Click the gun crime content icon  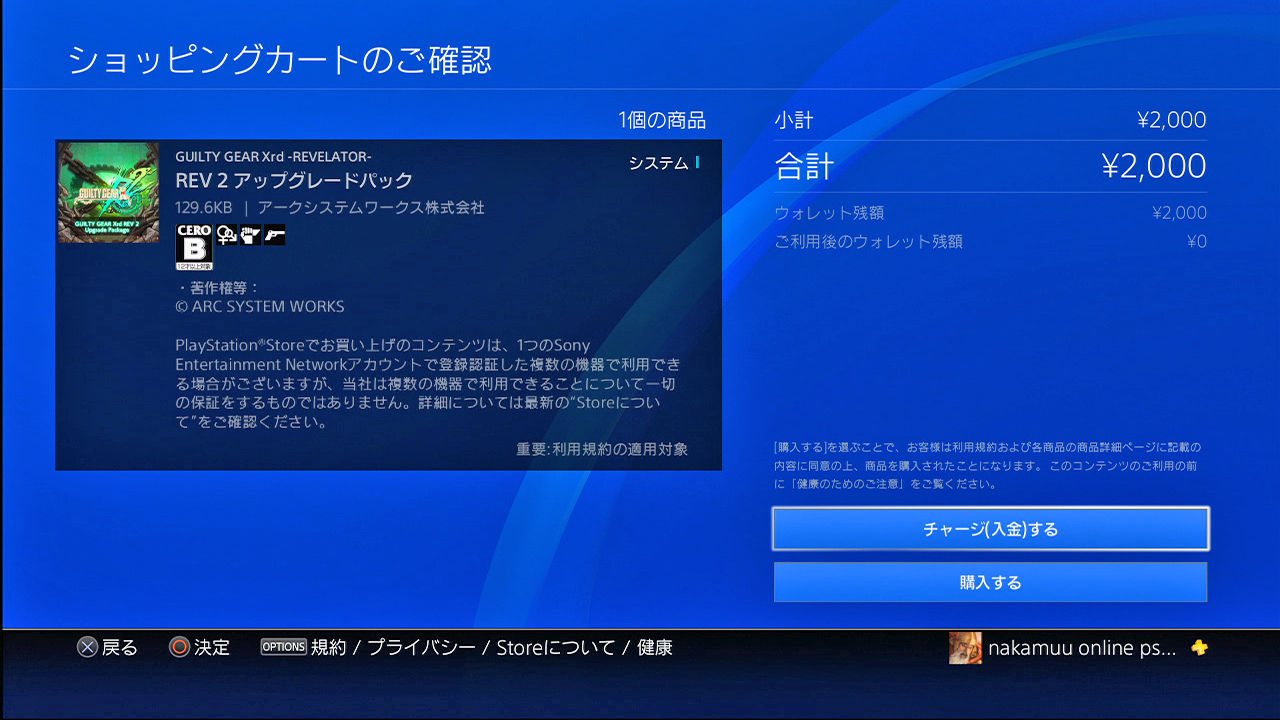pos(274,234)
